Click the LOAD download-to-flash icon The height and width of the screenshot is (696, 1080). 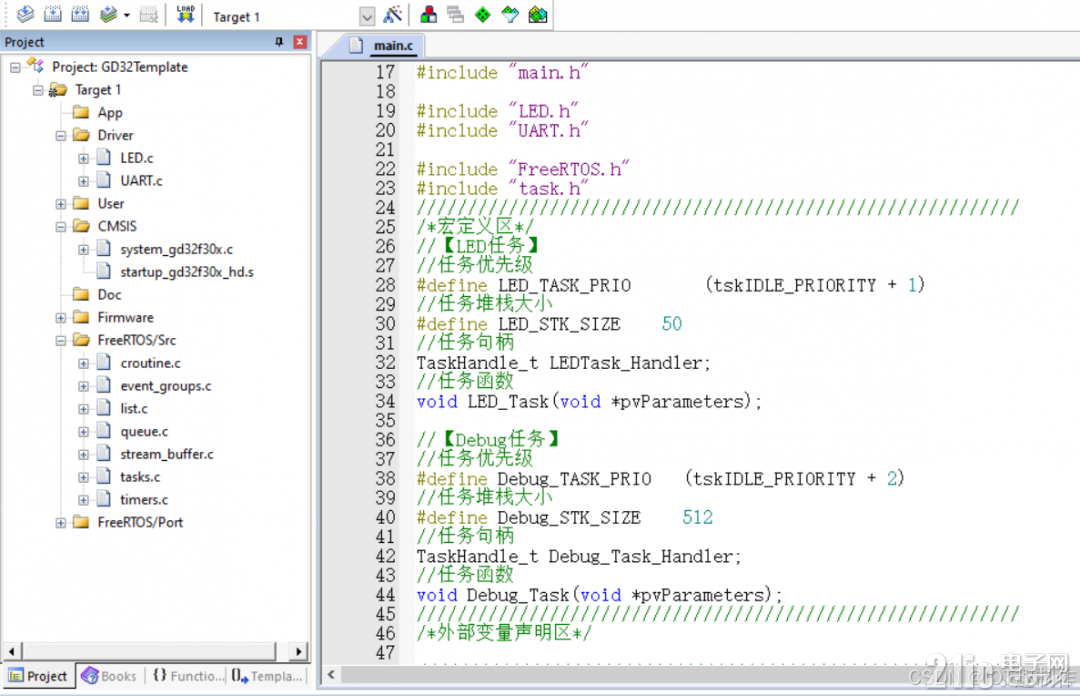click(x=185, y=14)
